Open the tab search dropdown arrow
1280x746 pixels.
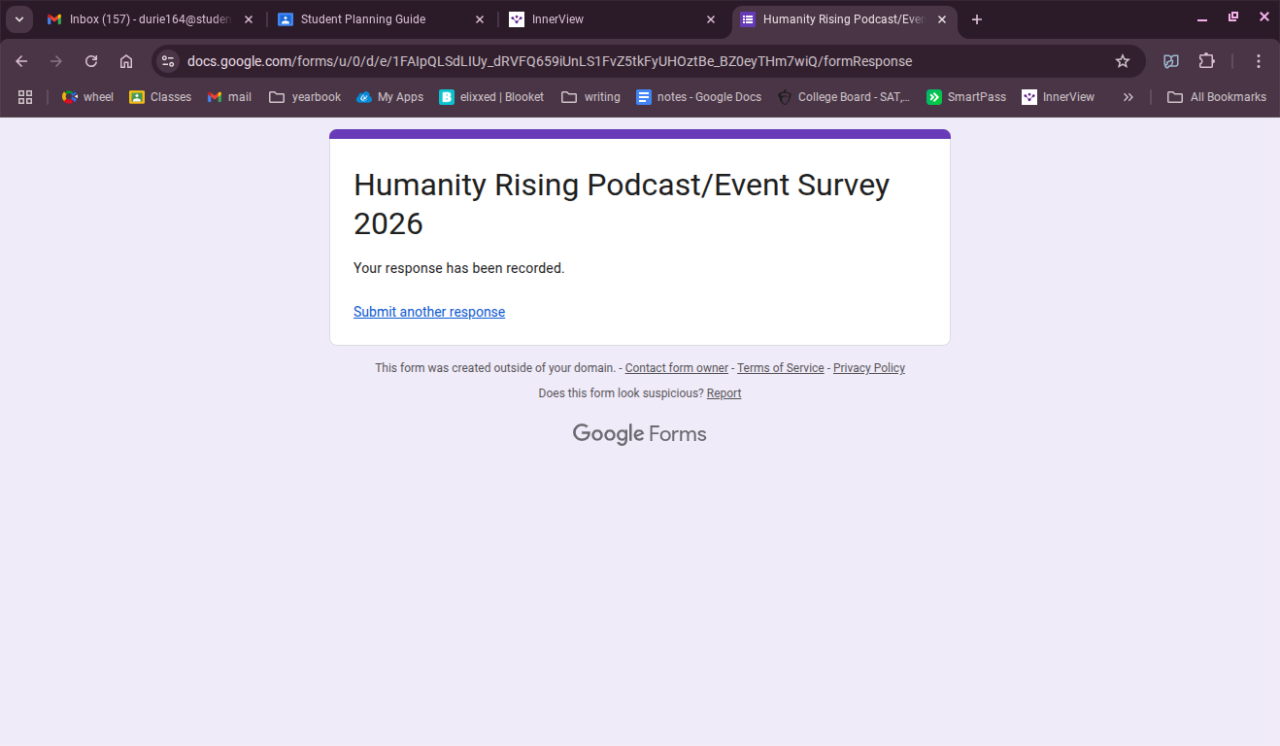tap(19, 19)
